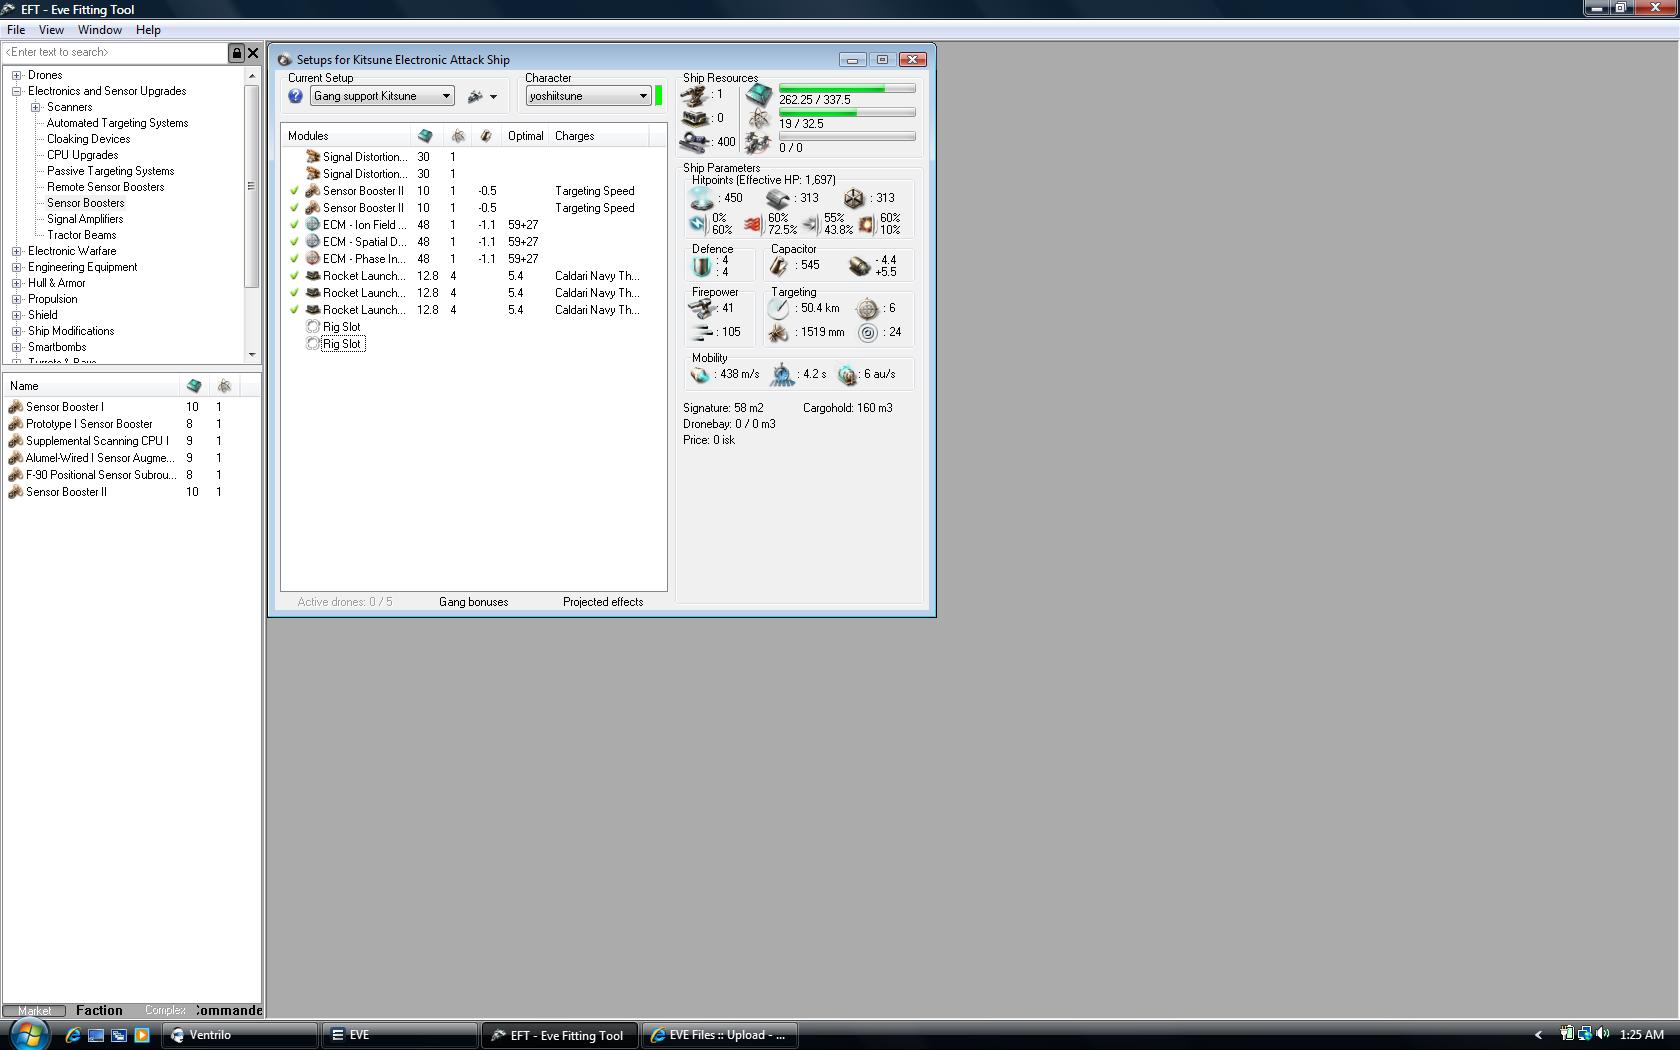This screenshot has width=1680, height=1050.
Task: Open the View menu
Action: tap(51, 30)
